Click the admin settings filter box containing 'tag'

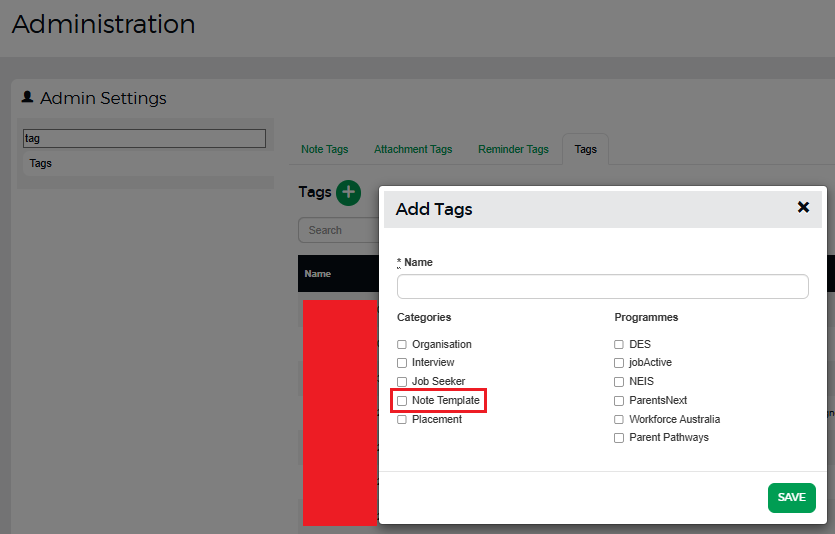tap(144, 138)
